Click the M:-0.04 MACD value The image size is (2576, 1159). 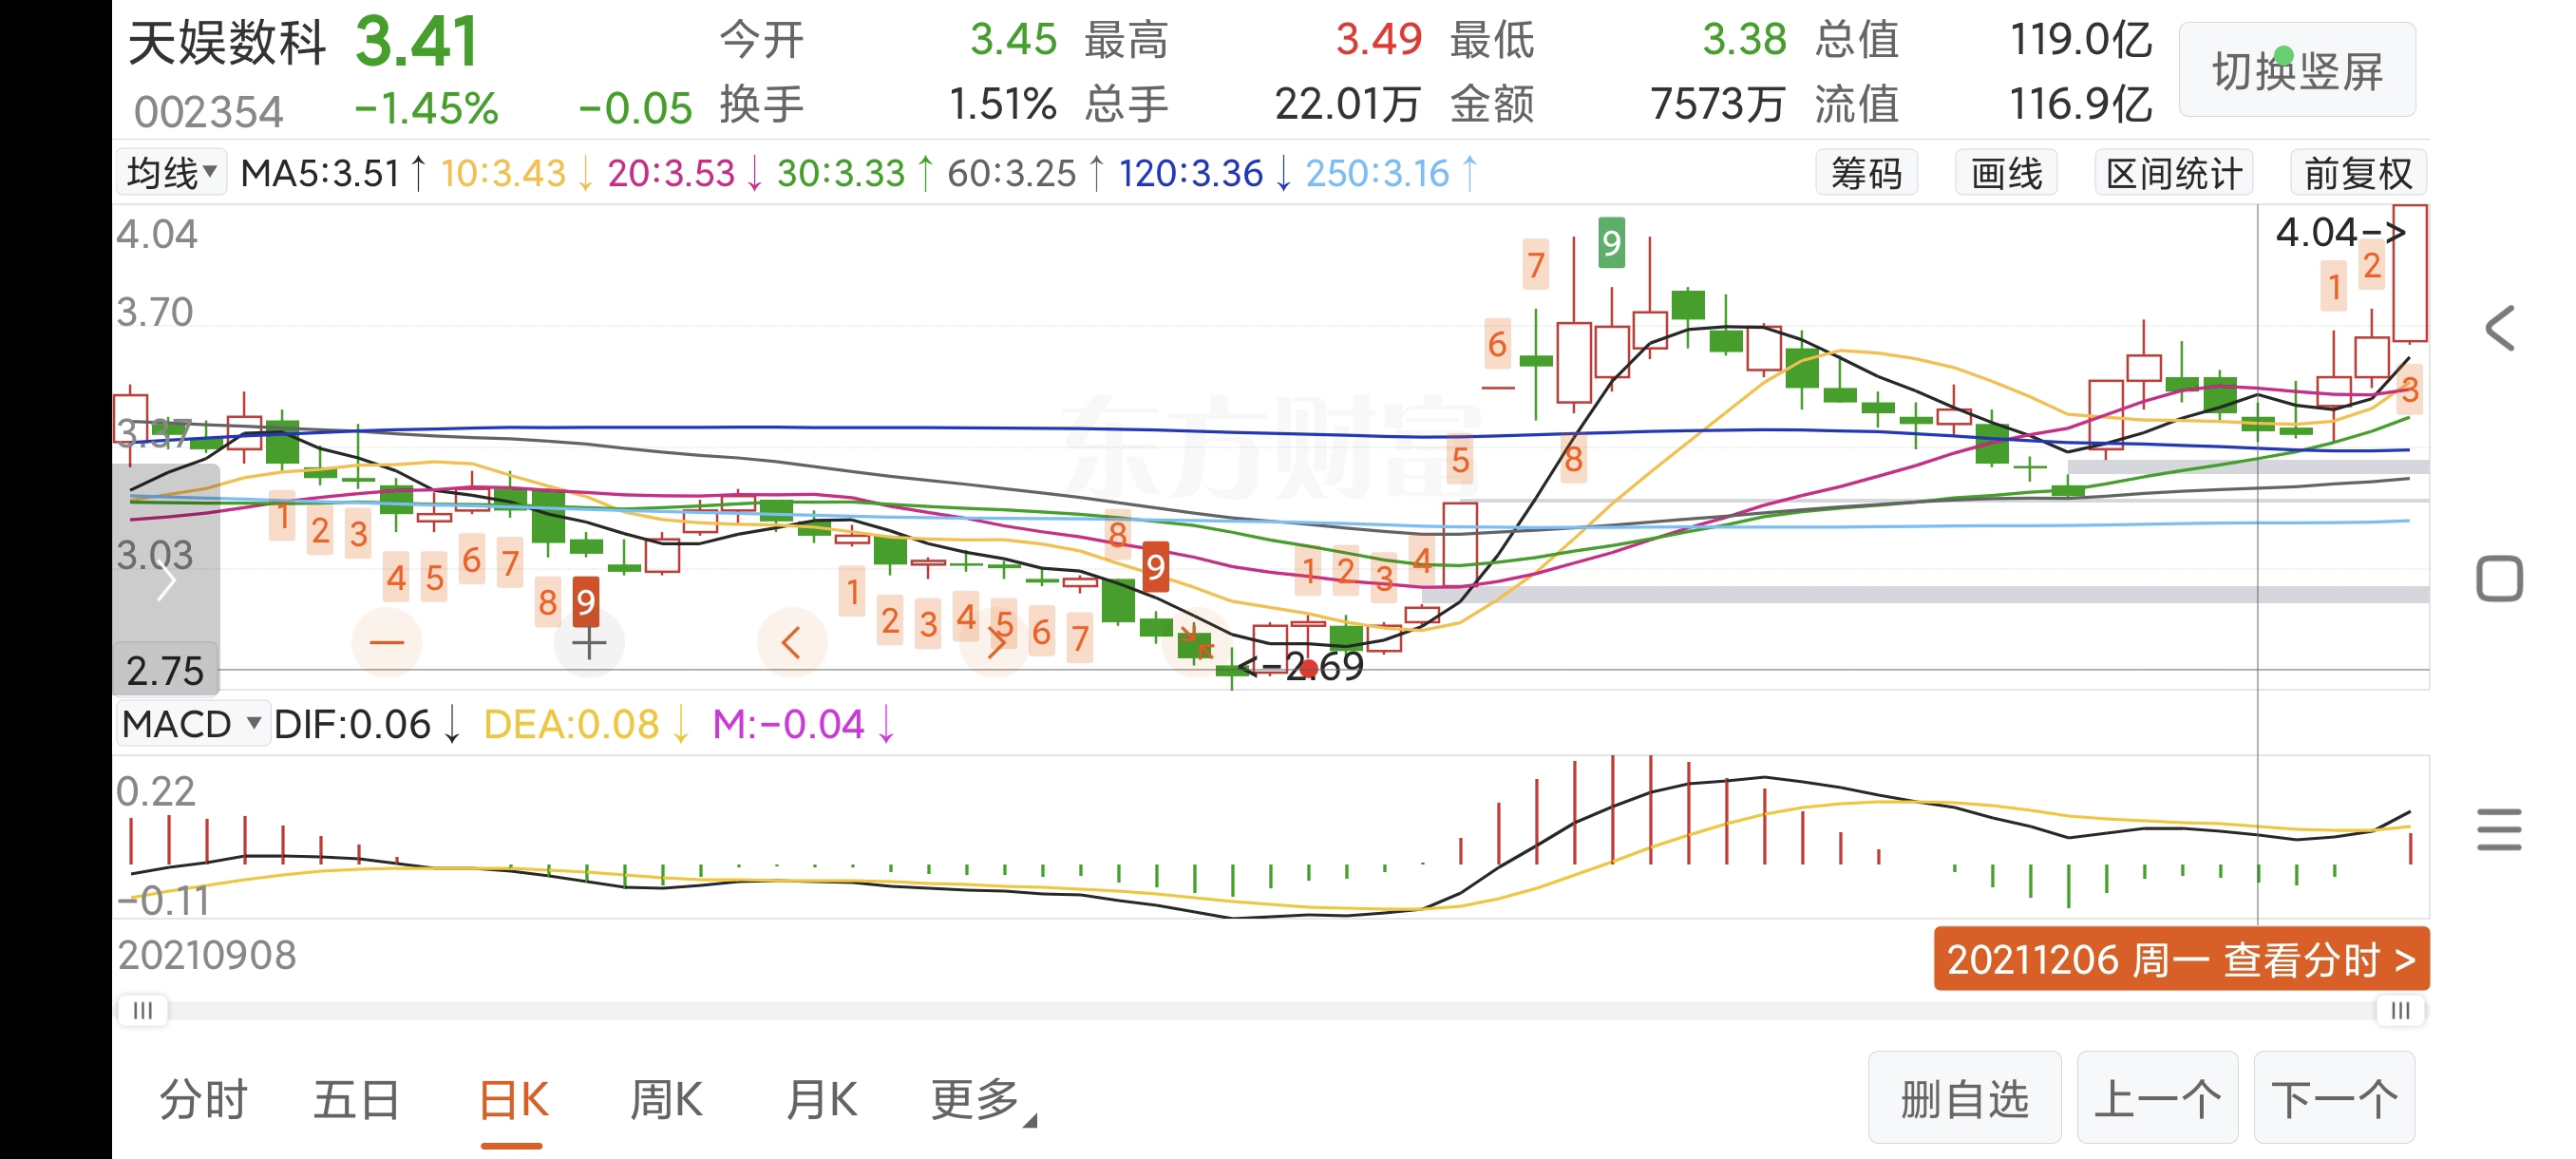803,723
